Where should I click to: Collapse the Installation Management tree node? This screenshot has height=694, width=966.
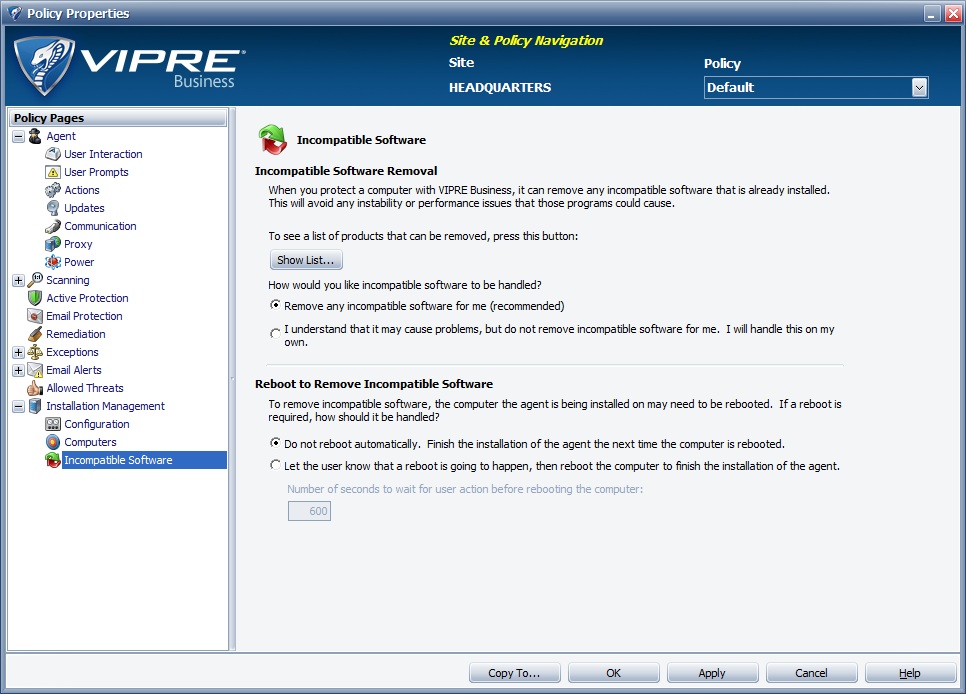[x=18, y=406]
